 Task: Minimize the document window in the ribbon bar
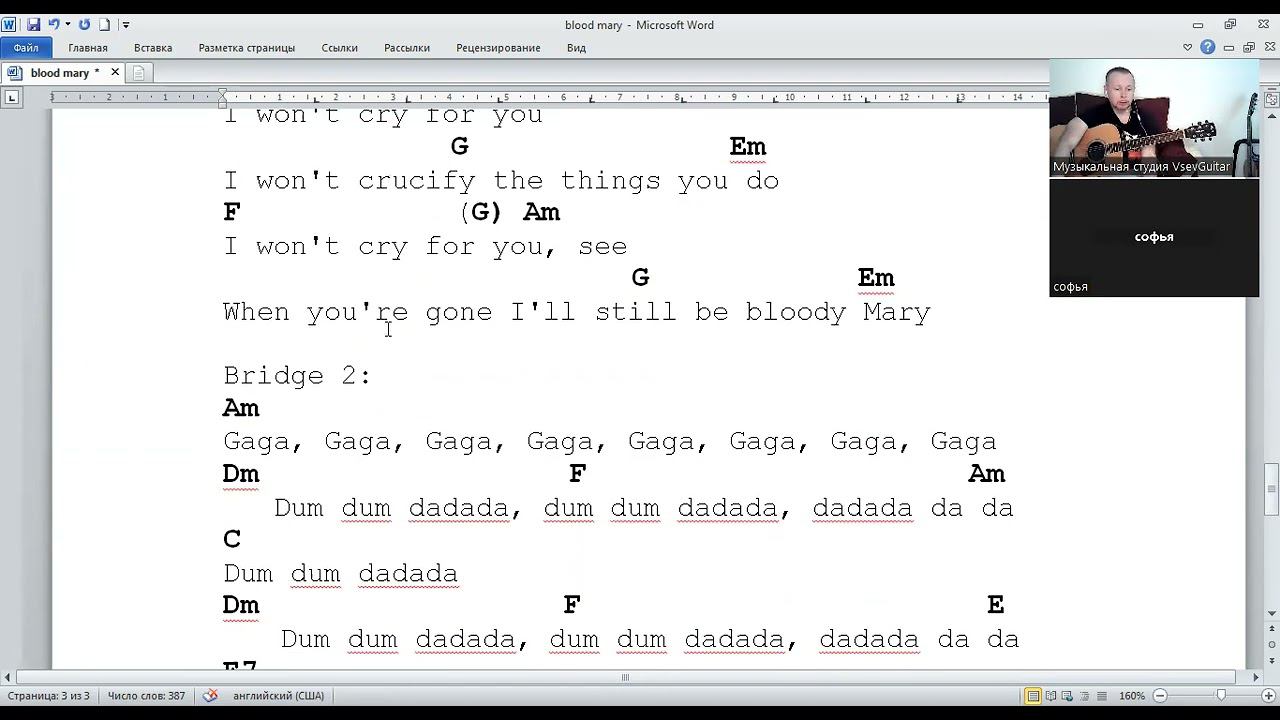(x=1228, y=47)
